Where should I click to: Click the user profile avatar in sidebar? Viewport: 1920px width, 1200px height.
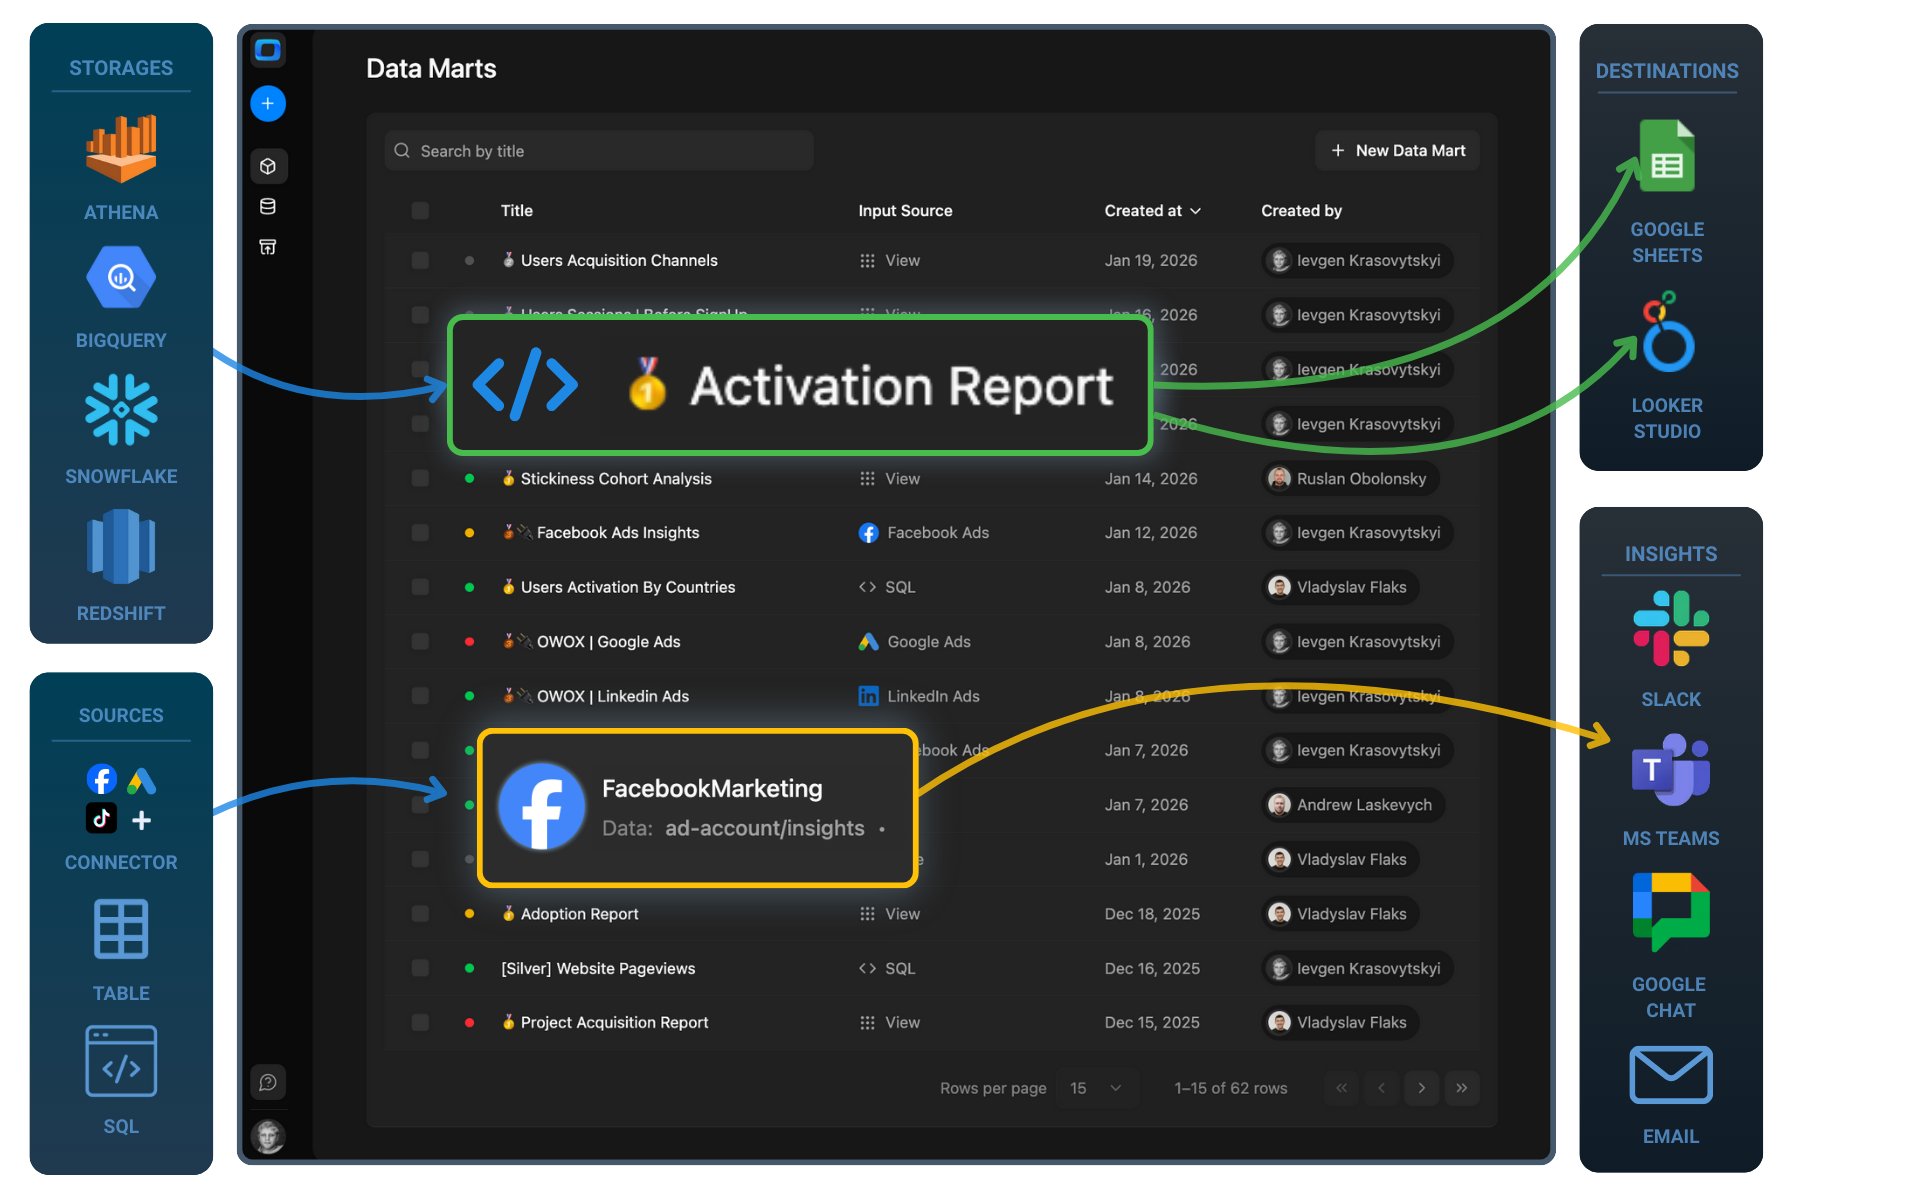[x=268, y=1136]
